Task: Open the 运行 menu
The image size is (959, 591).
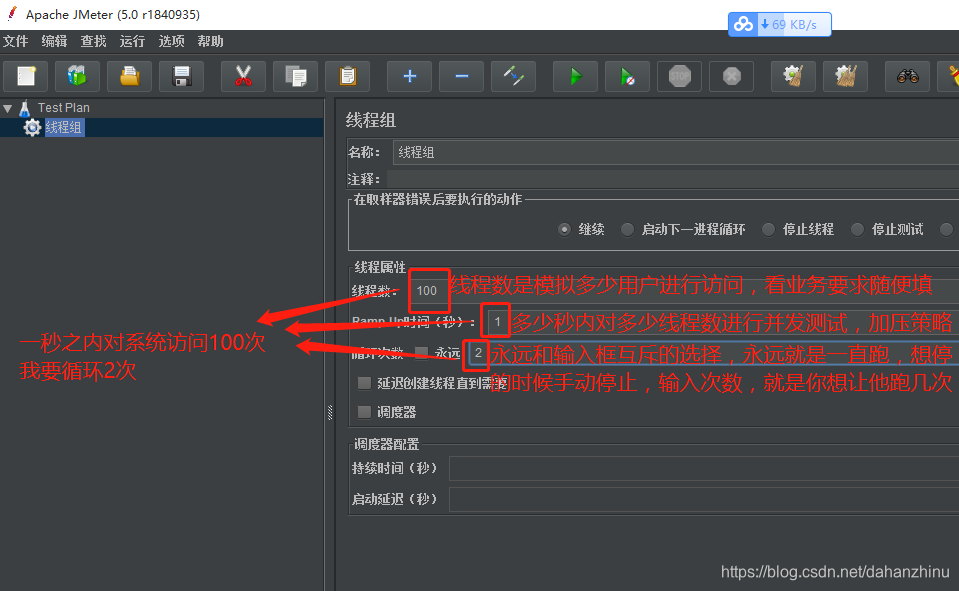Action: pos(132,41)
